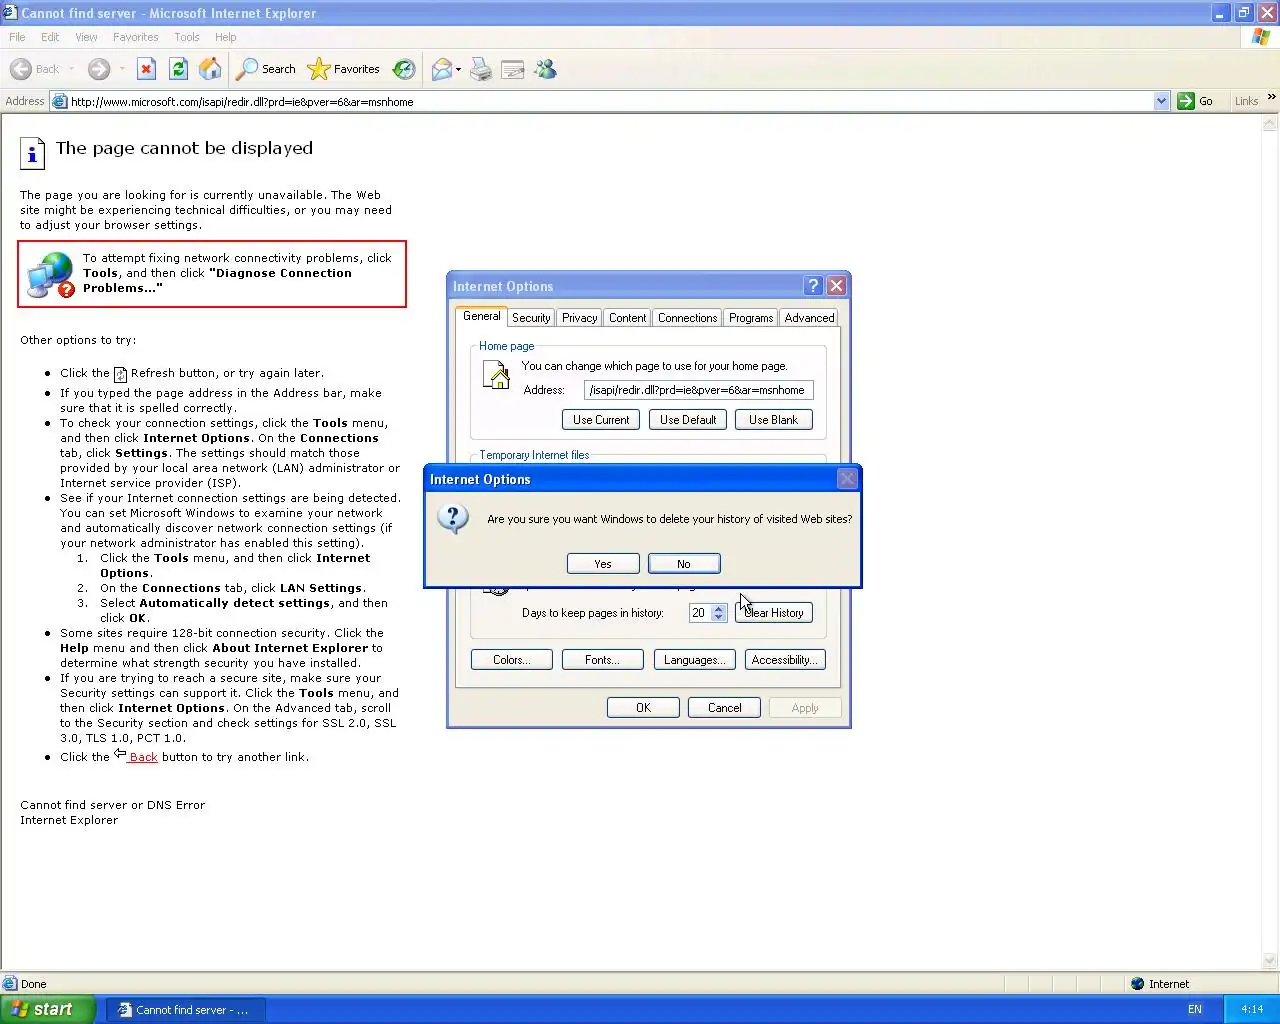1280x1024 pixels.
Task: Open the View menu
Action: [x=87, y=37]
